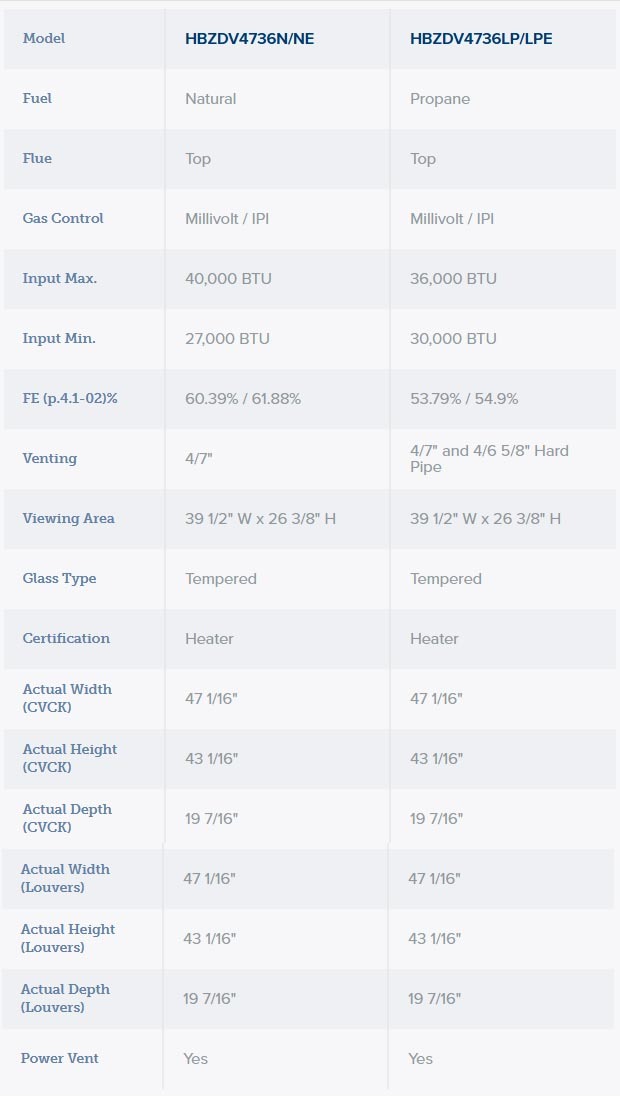Click the 4/7" and 4/6 5/8" Hard Pipe cell
Screen dimensions: 620x1100
click(489, 459)
